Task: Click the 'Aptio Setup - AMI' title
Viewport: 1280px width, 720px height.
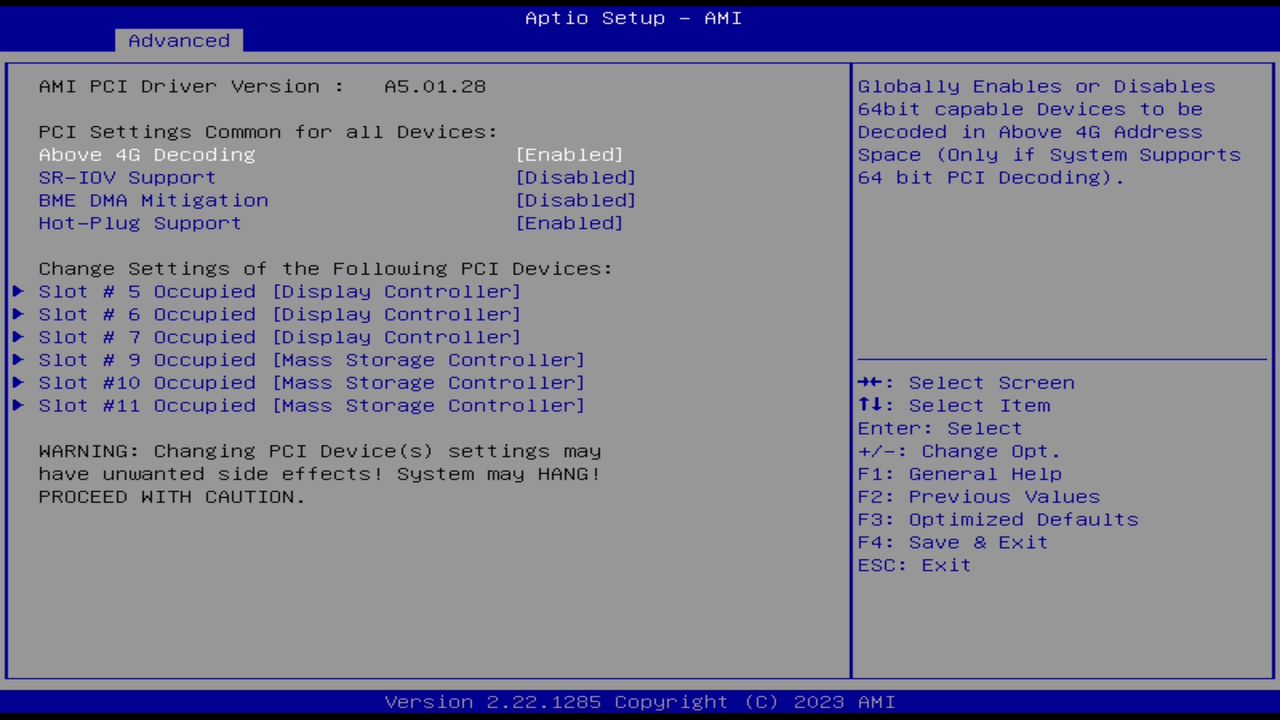Action: pyautogui.click(x=634, y=18)
